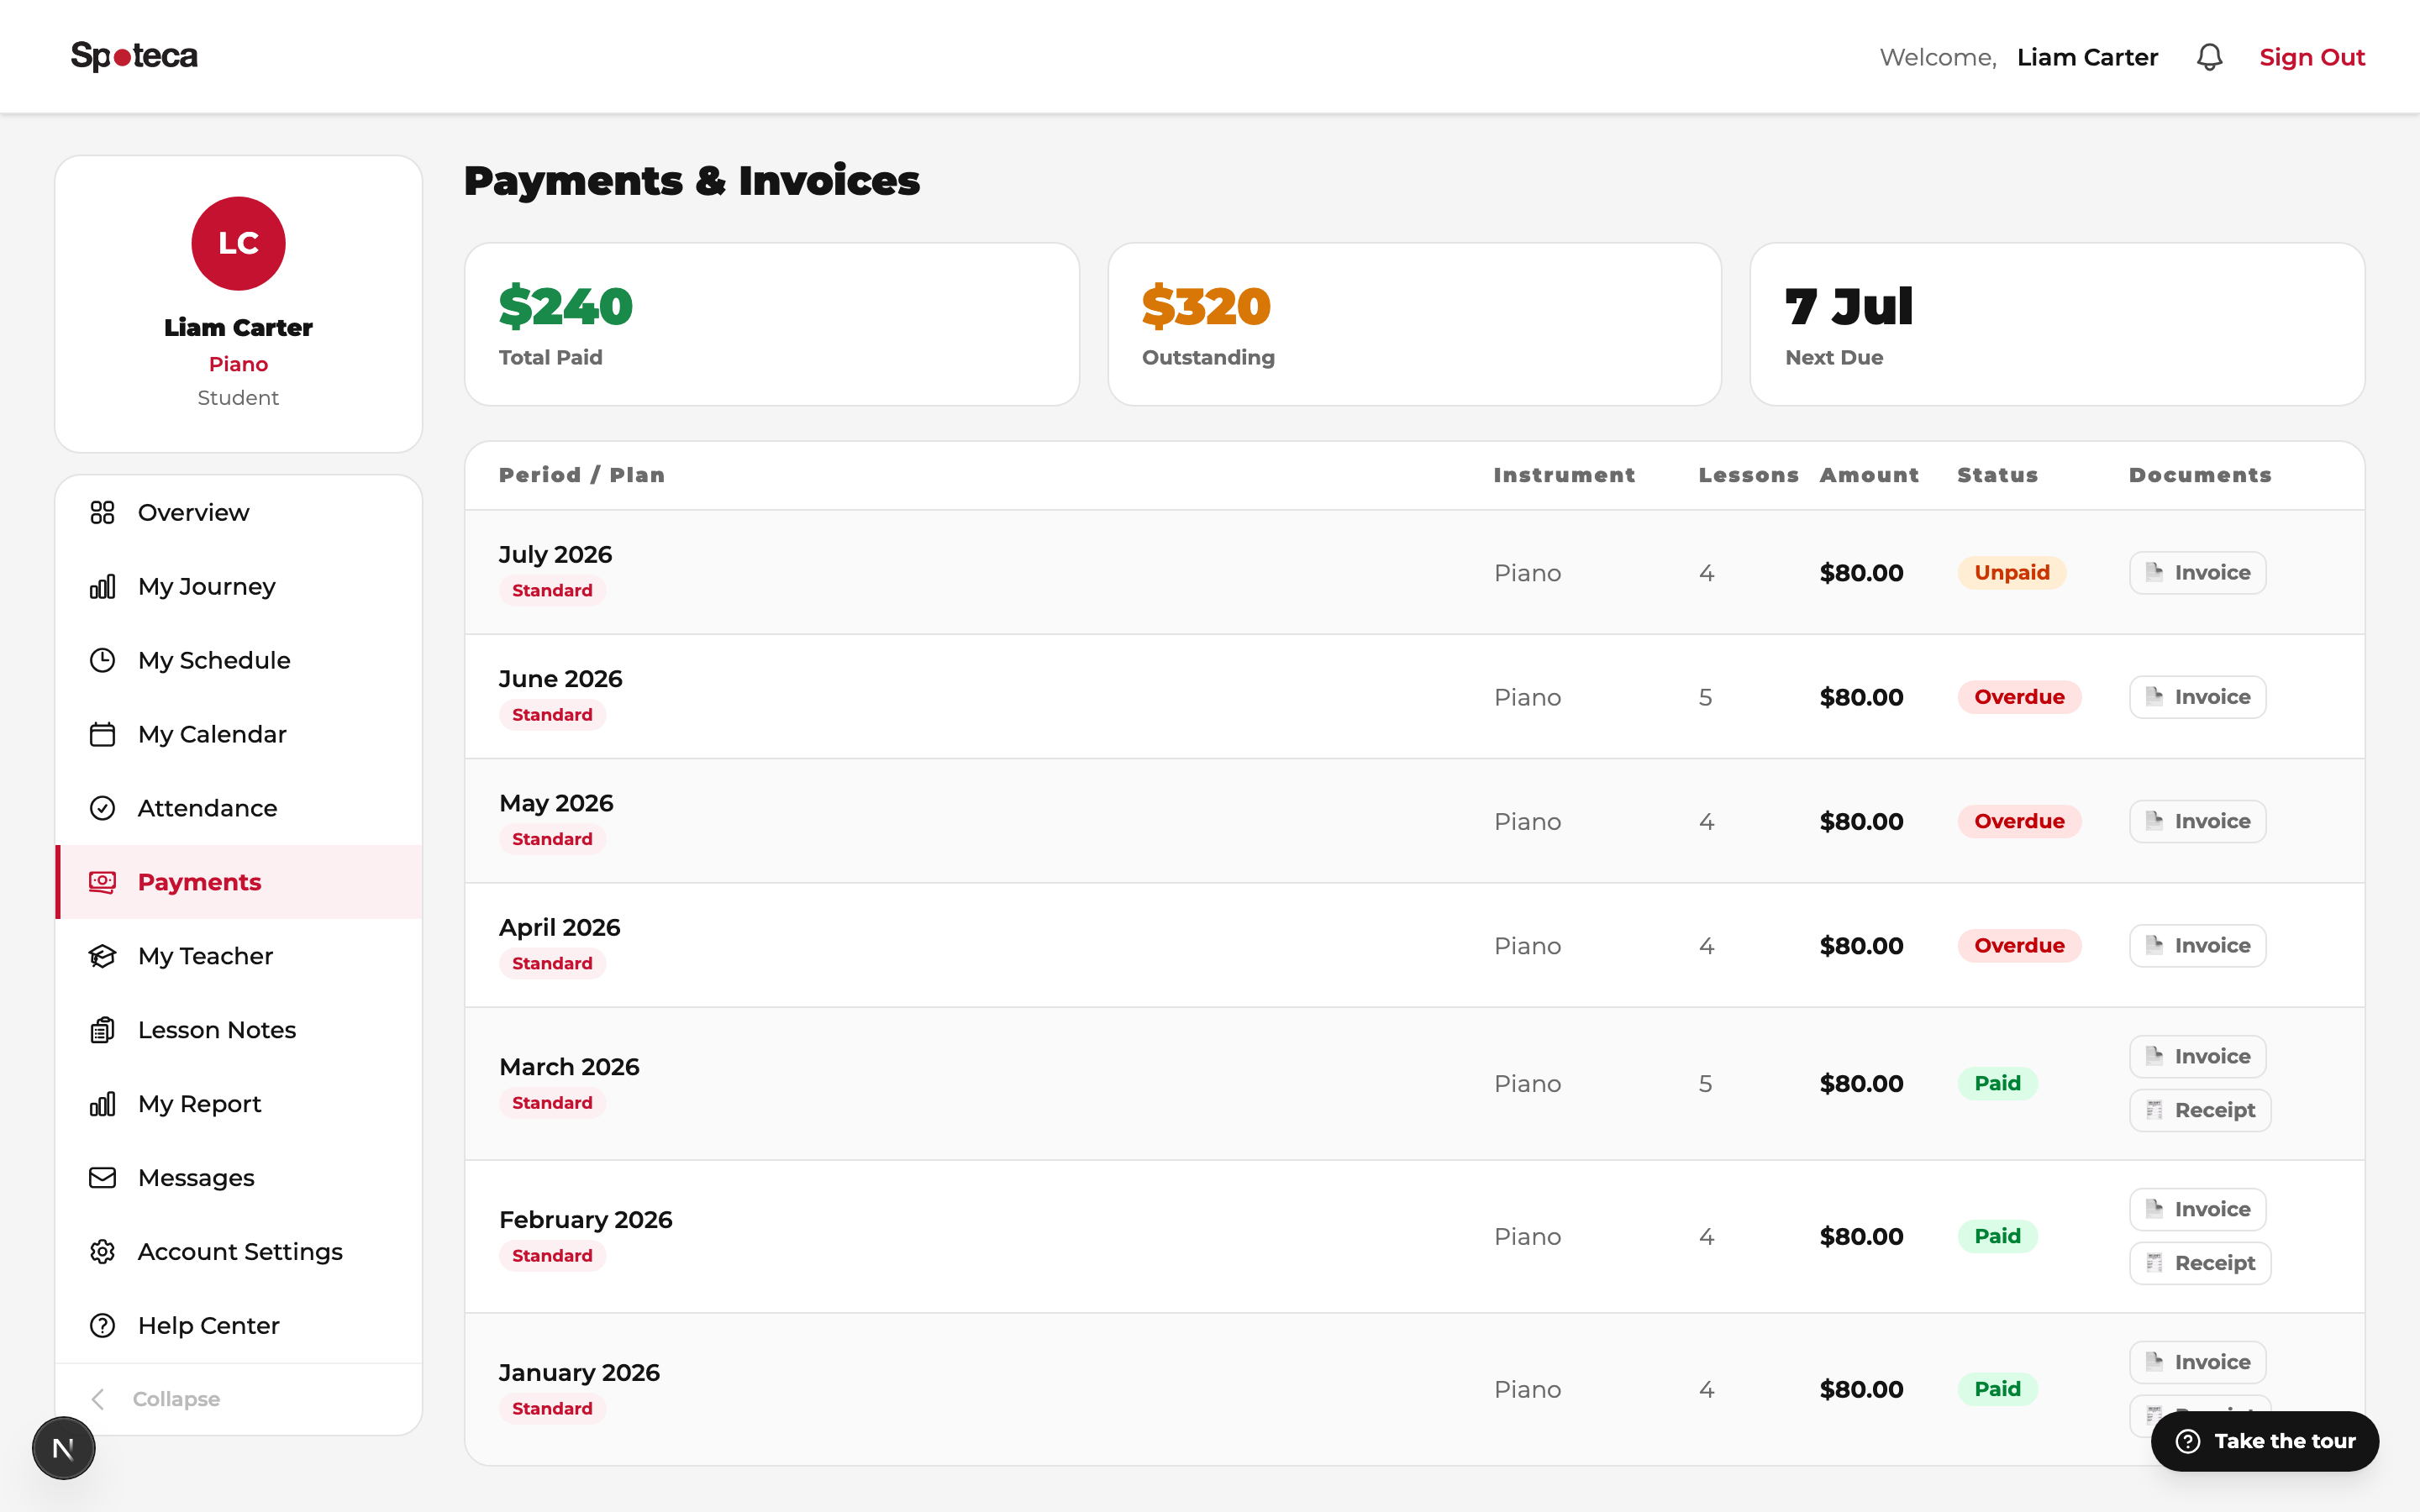Go to My Journey page
Image resolution: width=2420 pixels, height=1512 pixels.
click(x=238, y=586)
